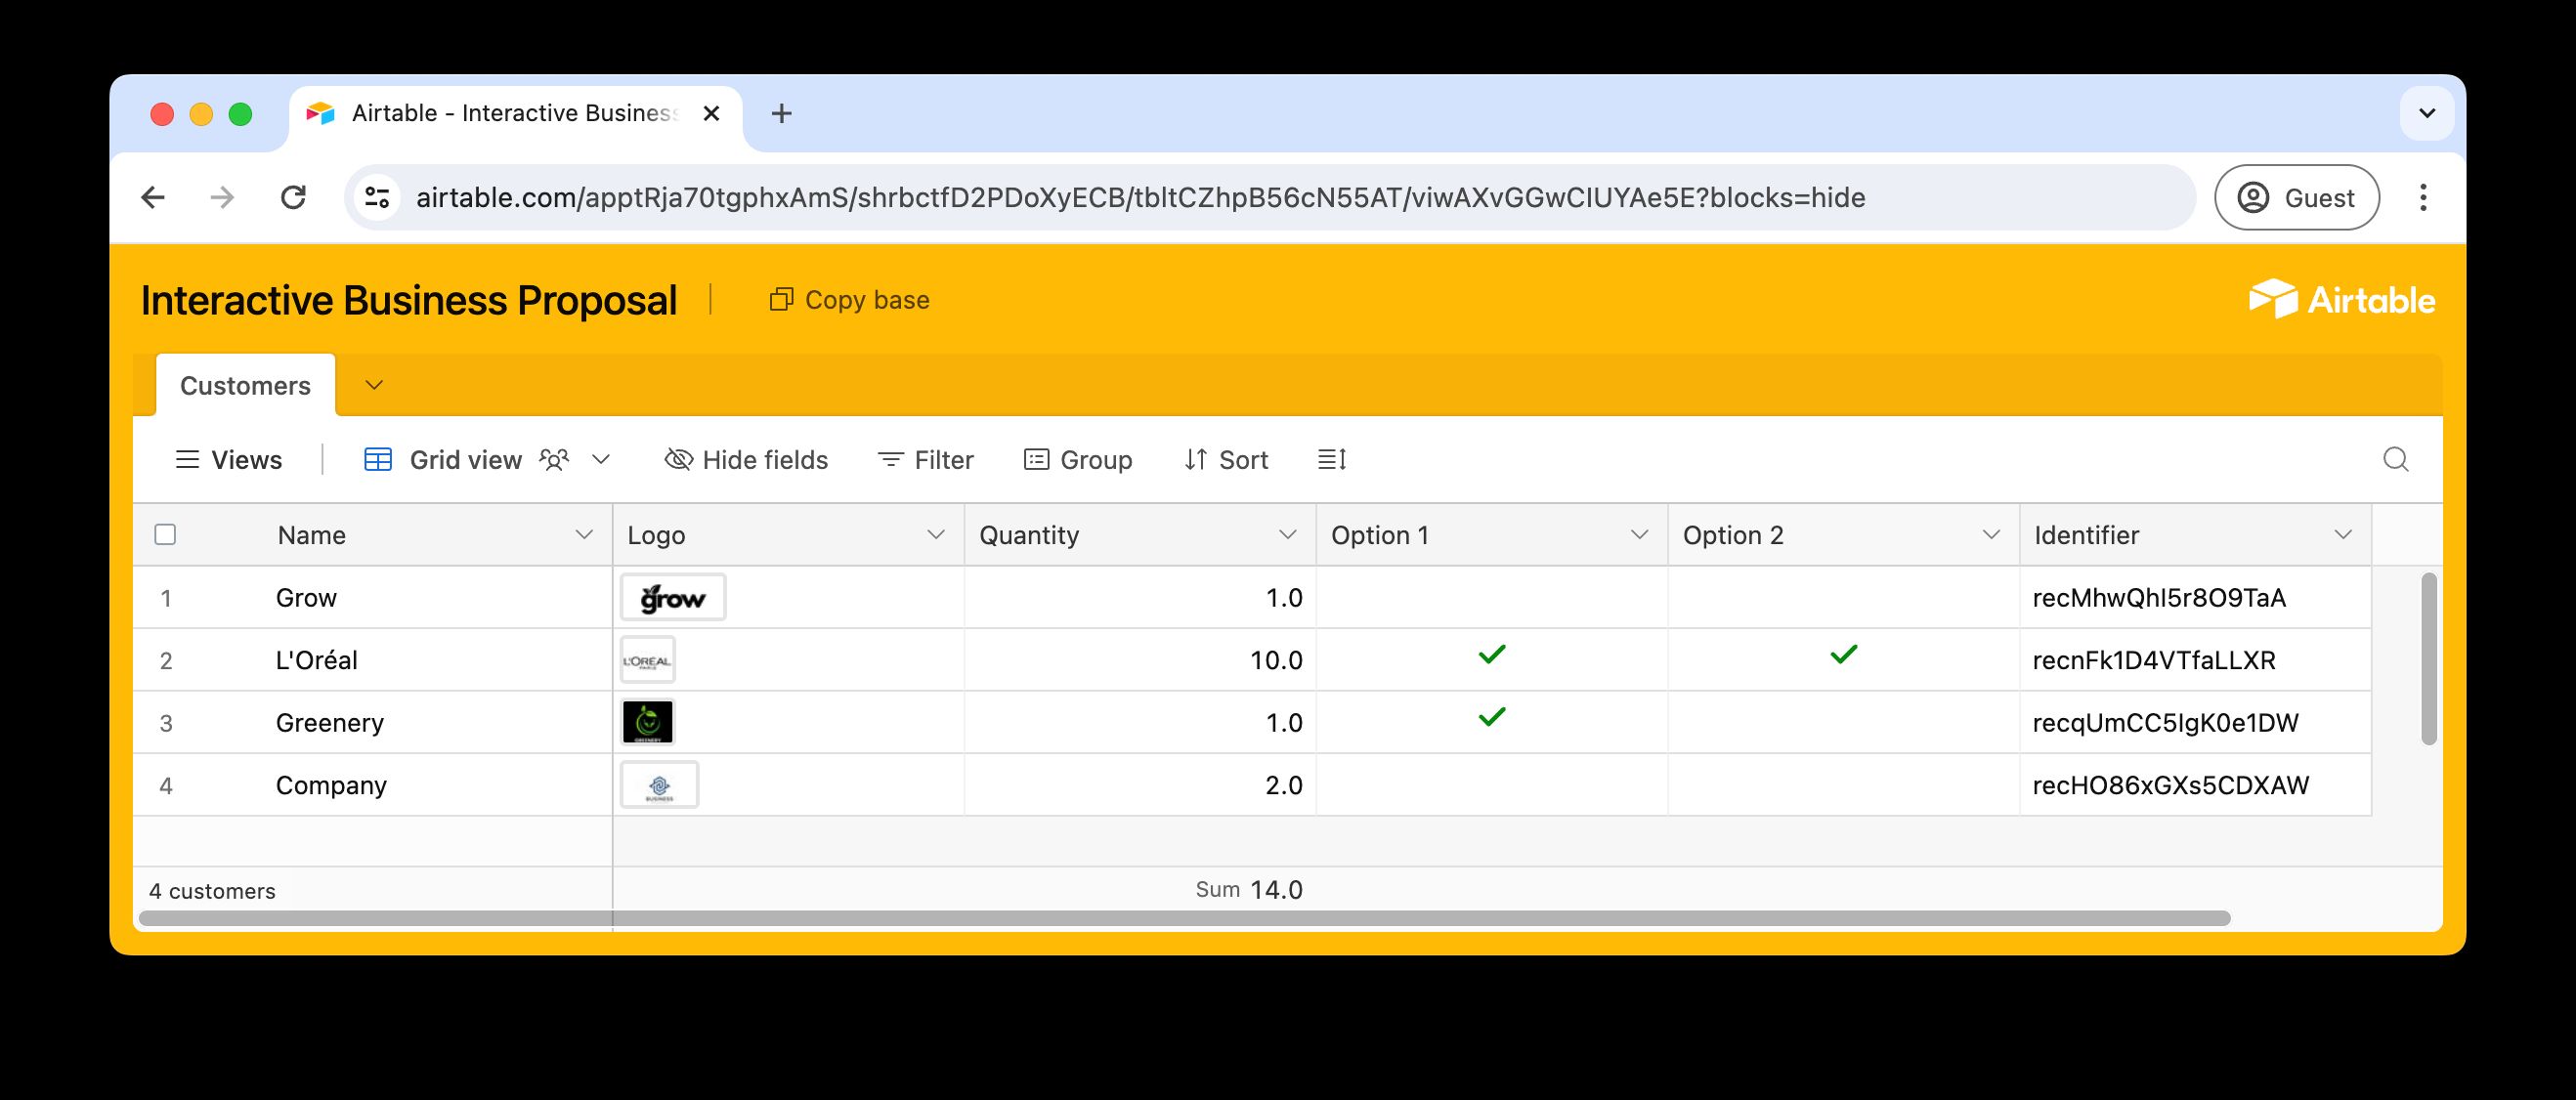
Task: Click the Guest account menu
Action: point(2297,197)
